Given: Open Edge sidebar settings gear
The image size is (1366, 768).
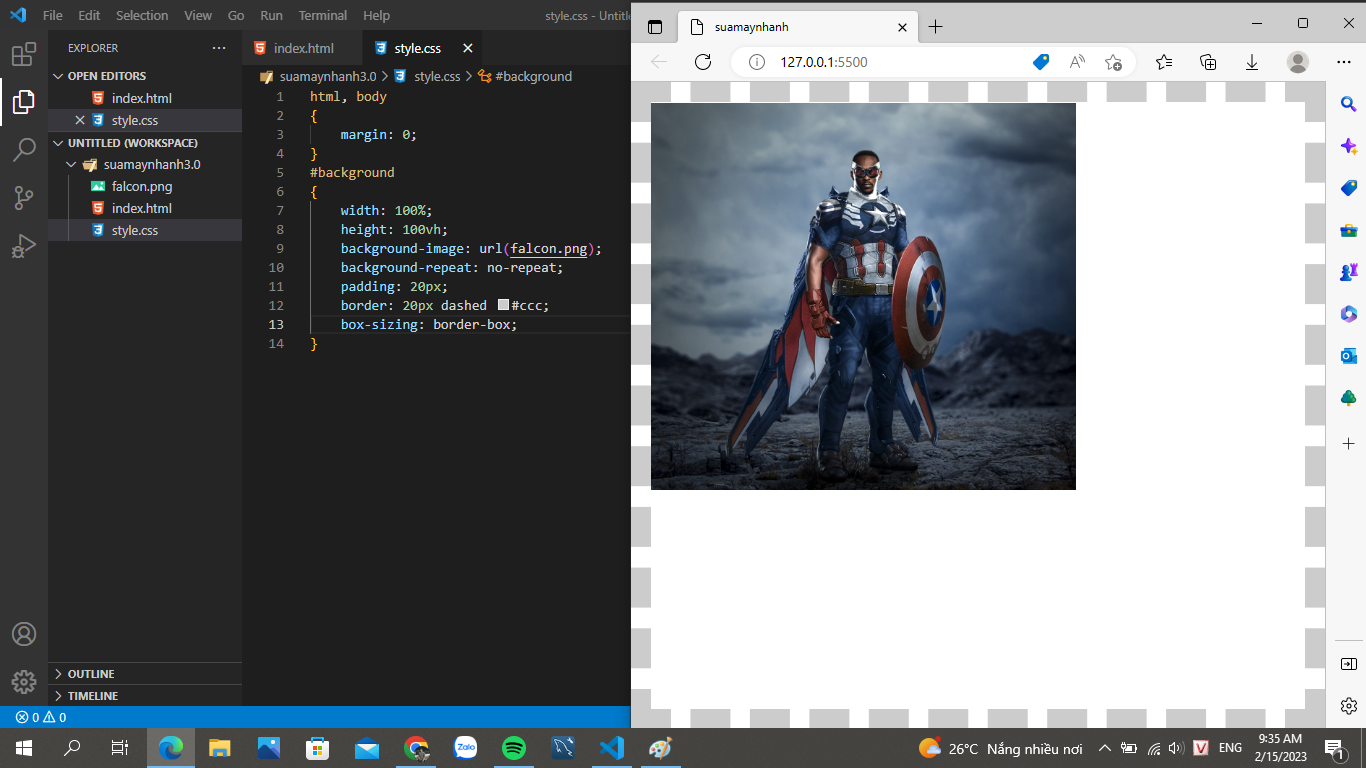Looking at the screenshot, I should coord(1348,706).
